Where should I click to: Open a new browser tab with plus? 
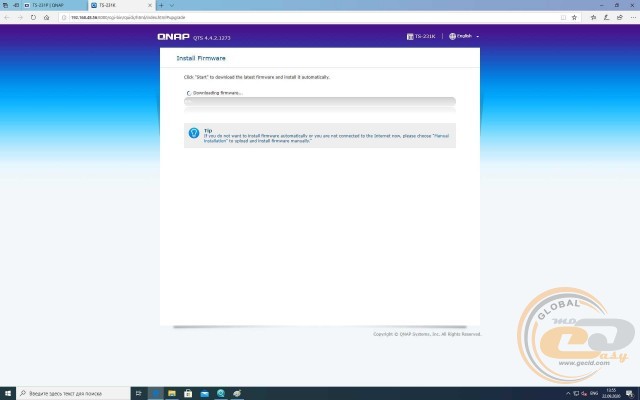tap(161, 5)
